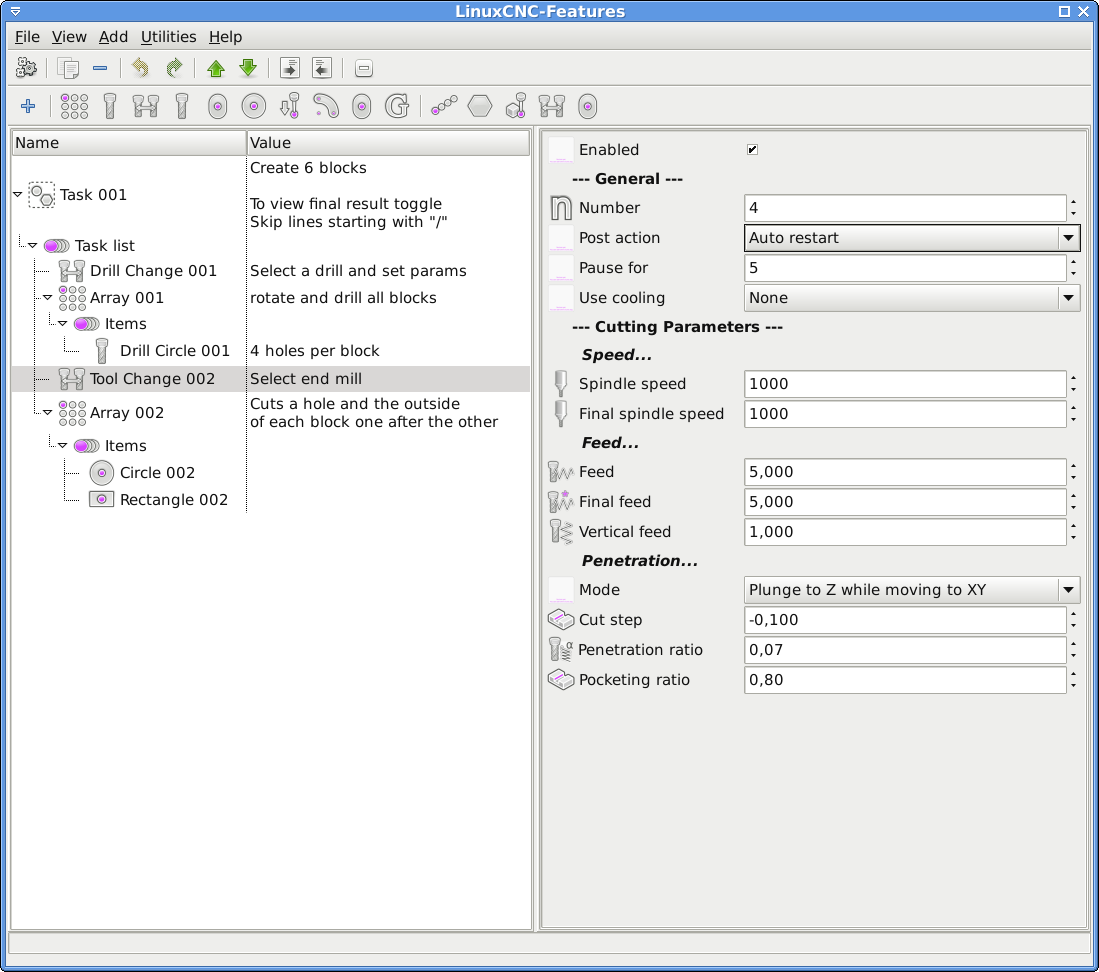
Task: Move item down with green down arrow
Action: (x=248, y=68)
